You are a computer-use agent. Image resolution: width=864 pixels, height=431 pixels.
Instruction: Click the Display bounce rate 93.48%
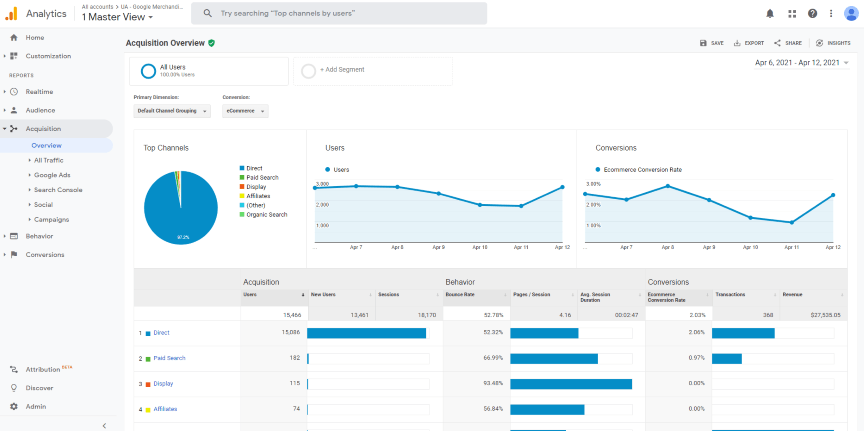[x=494, y=384]
